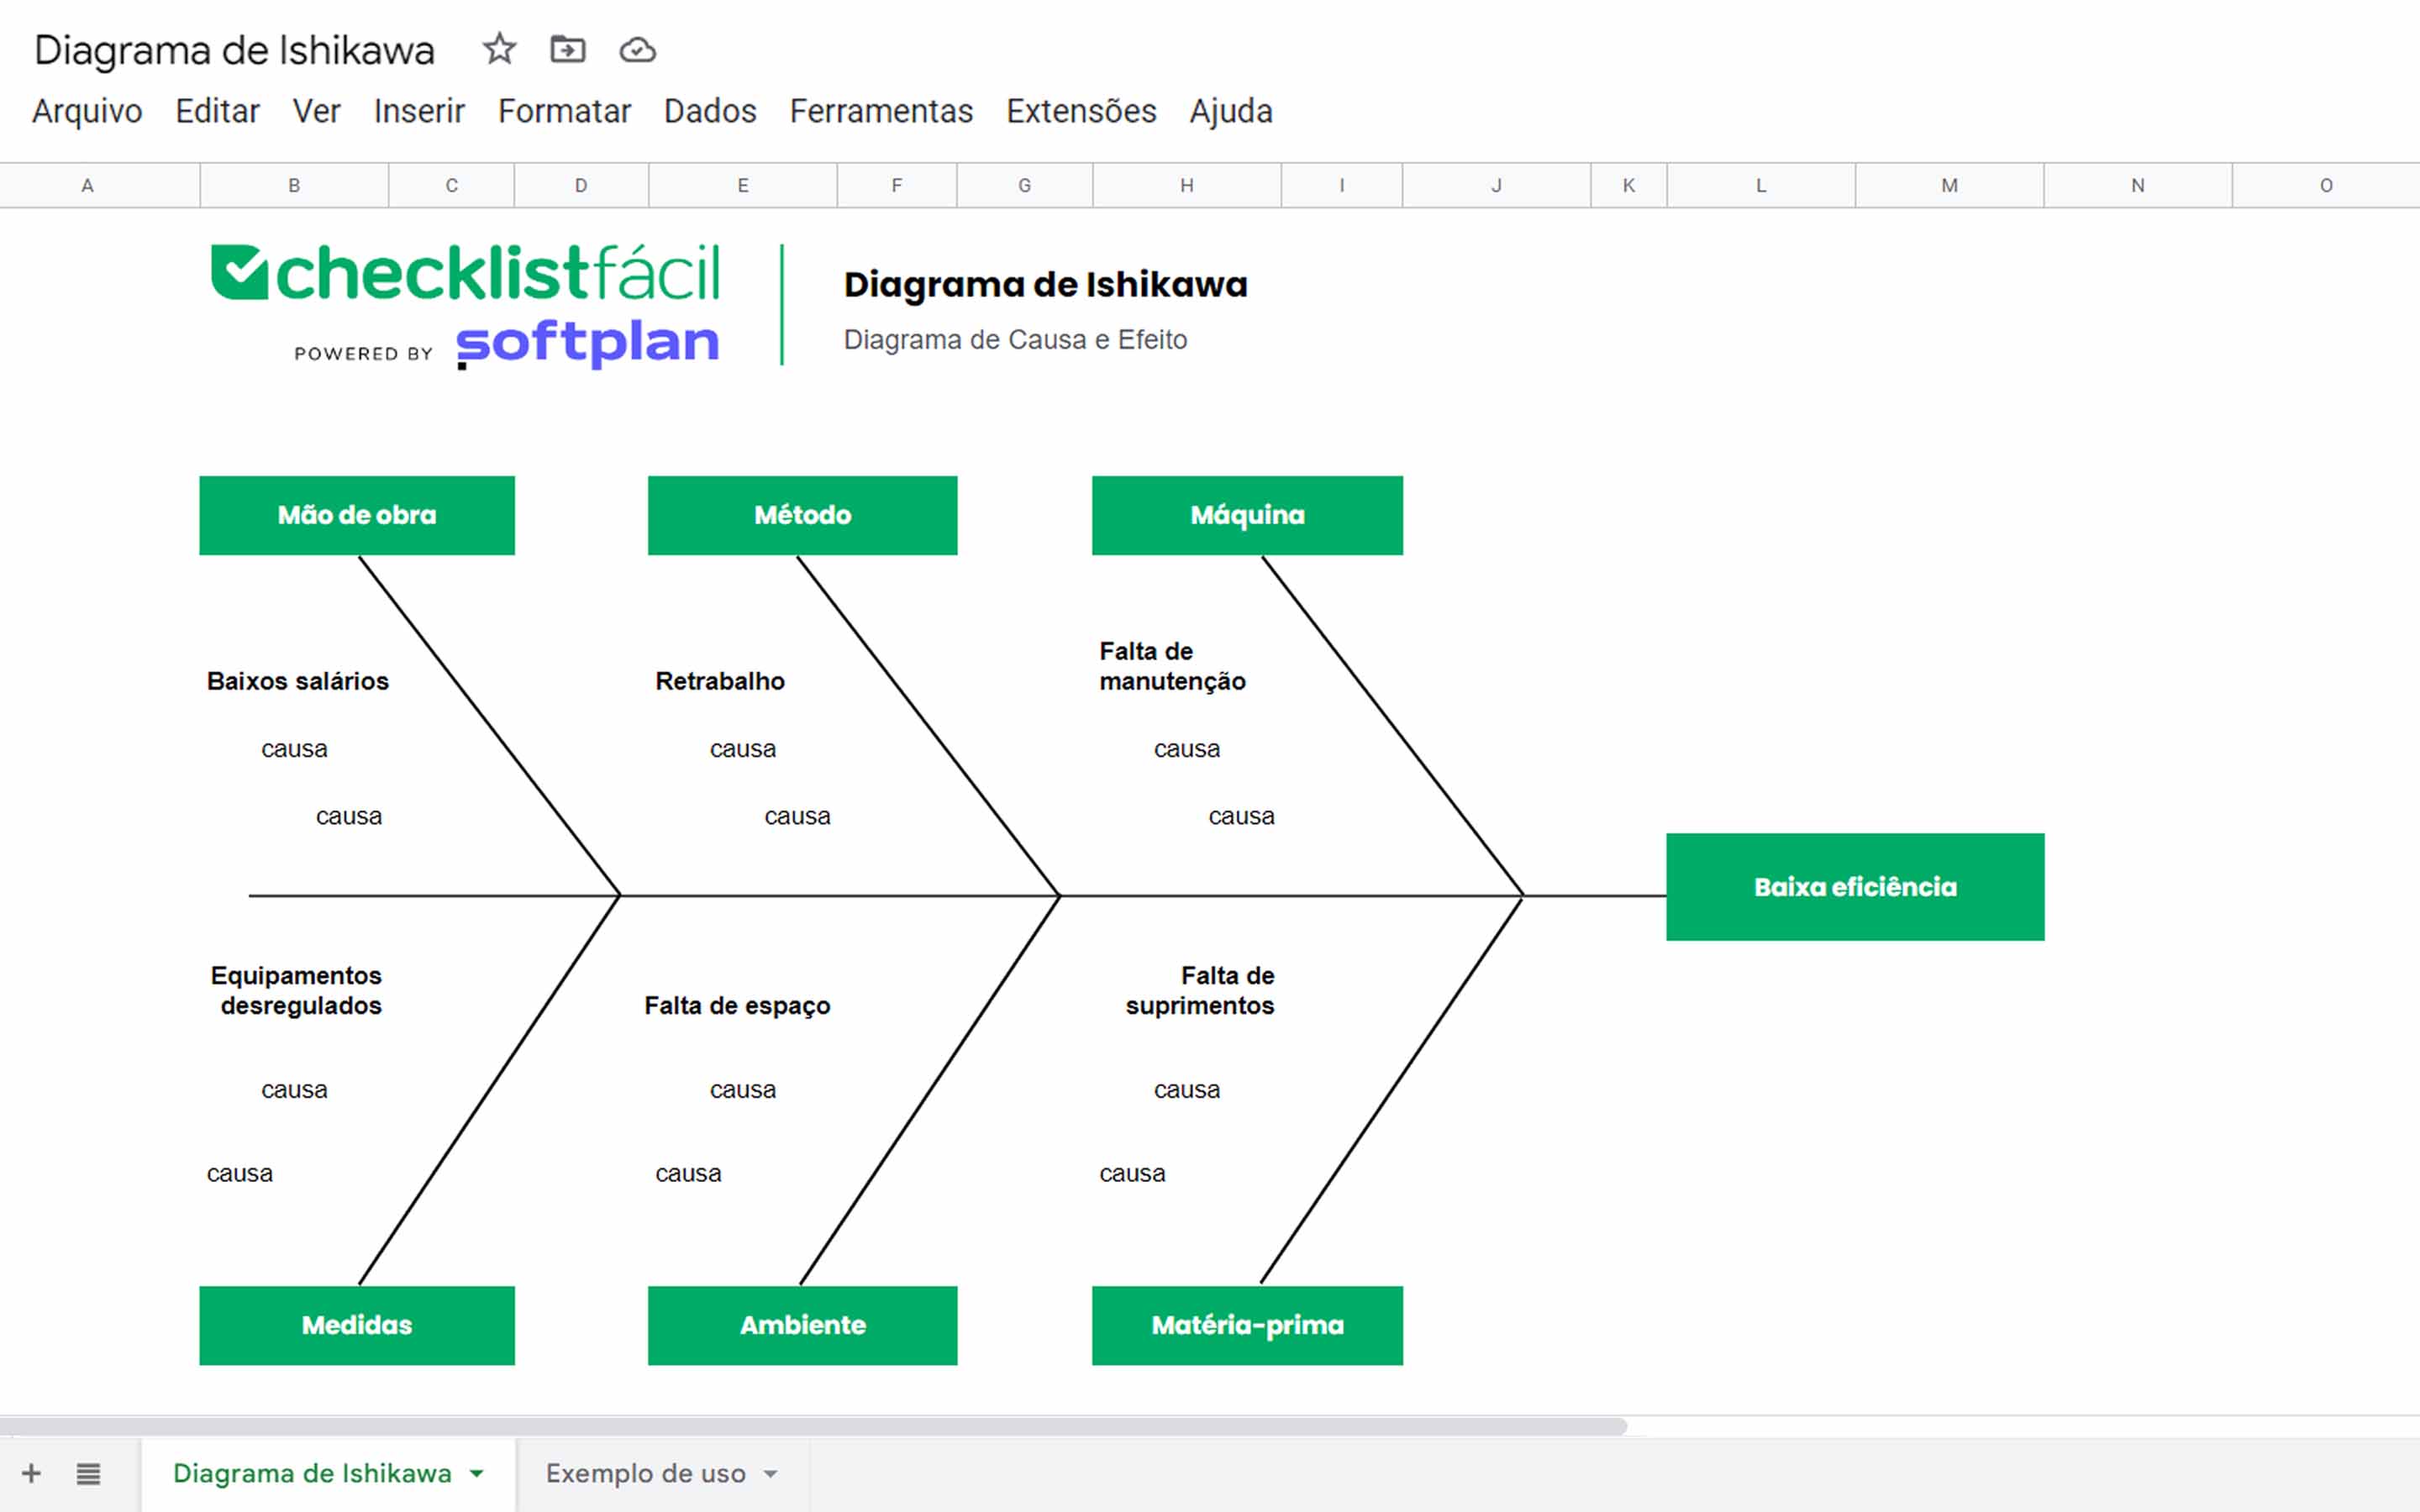Check the cloud save status icon
Screen dimensions: 2420x1512
pos(637,50)
